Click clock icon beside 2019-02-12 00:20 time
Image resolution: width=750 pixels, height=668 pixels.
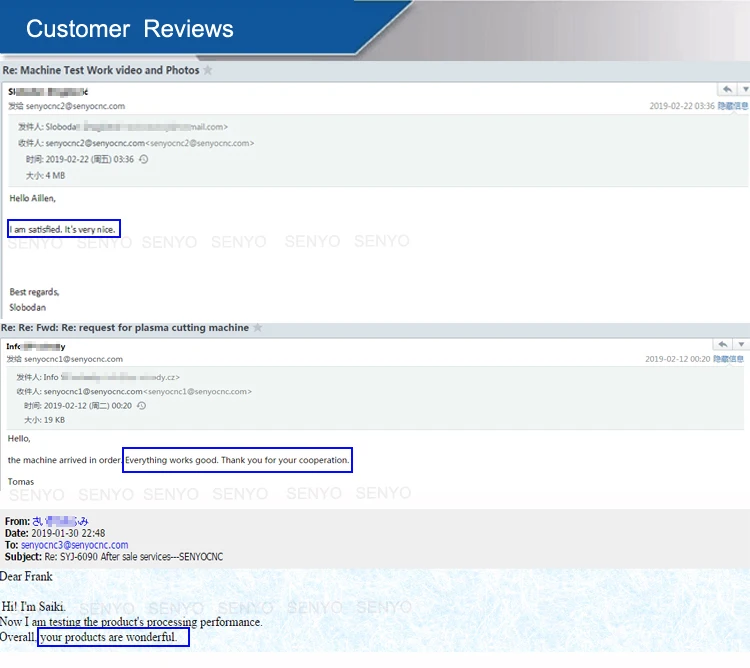tap(142, 405)
